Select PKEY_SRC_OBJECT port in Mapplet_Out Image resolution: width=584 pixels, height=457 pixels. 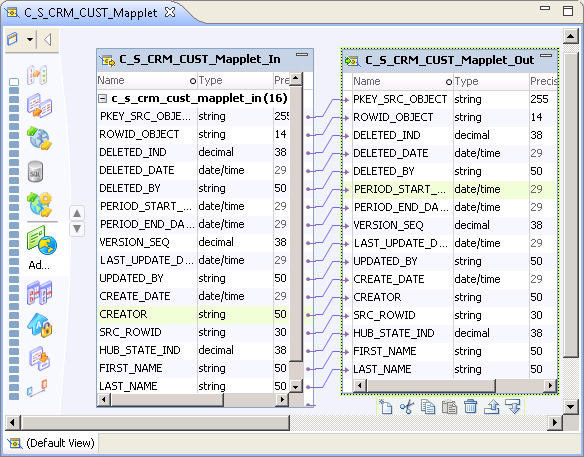[450, 99]
